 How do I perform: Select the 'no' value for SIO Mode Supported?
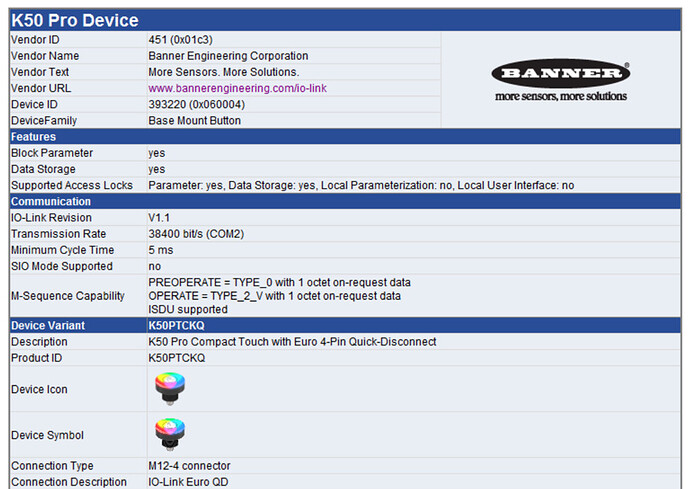coord(154,266)
